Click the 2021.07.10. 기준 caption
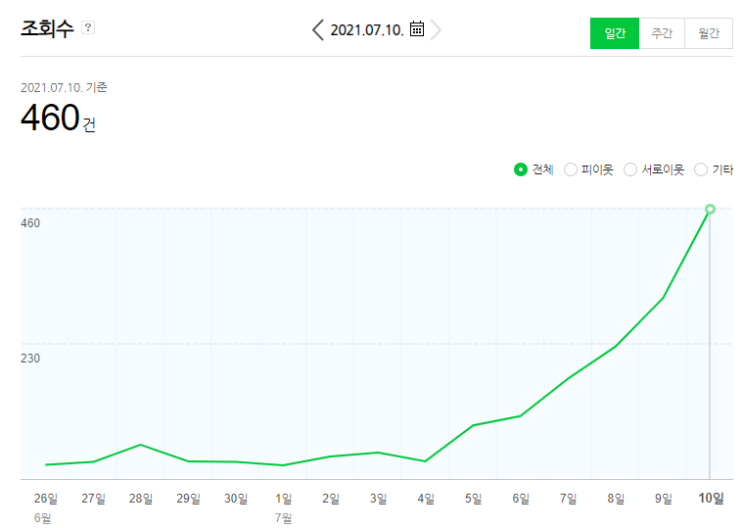Image resolution: width=743 pixels, height=528 pixels. click(63, 87)
